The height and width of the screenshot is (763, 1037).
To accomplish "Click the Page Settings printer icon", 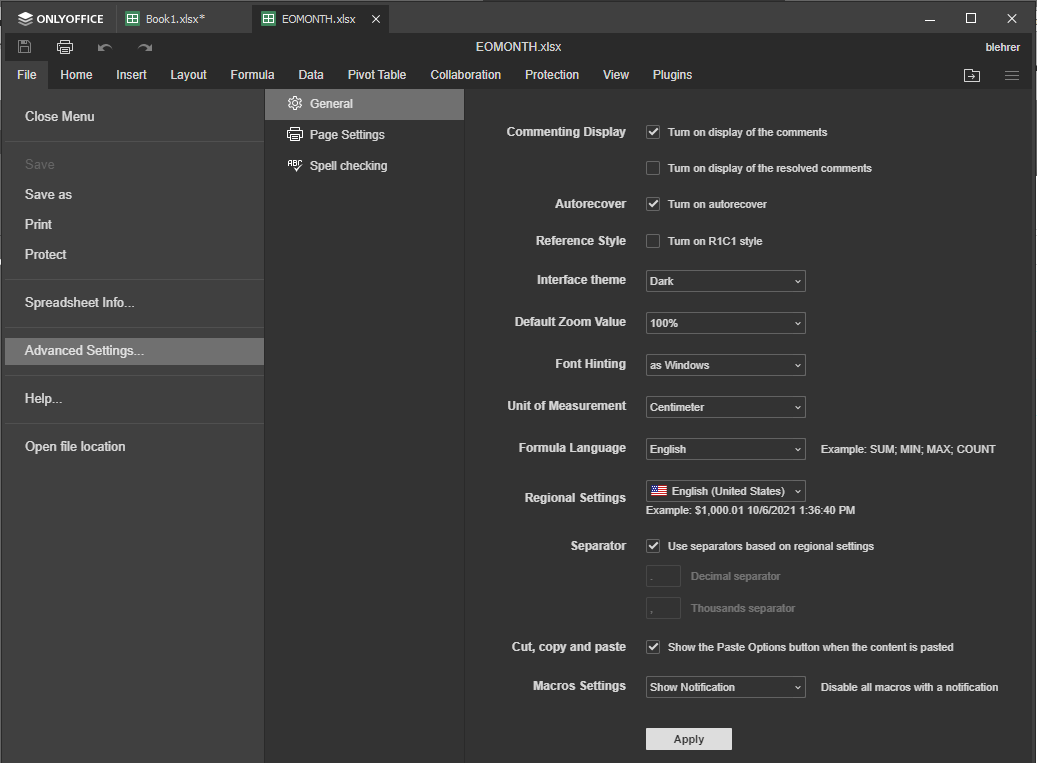I will pyautogui.click(x=295, y=134).
